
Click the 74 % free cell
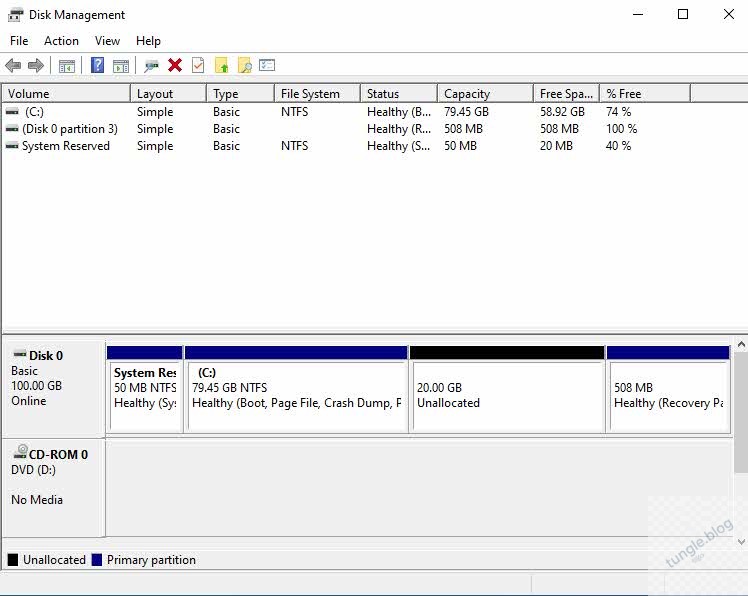coord(619,112)
